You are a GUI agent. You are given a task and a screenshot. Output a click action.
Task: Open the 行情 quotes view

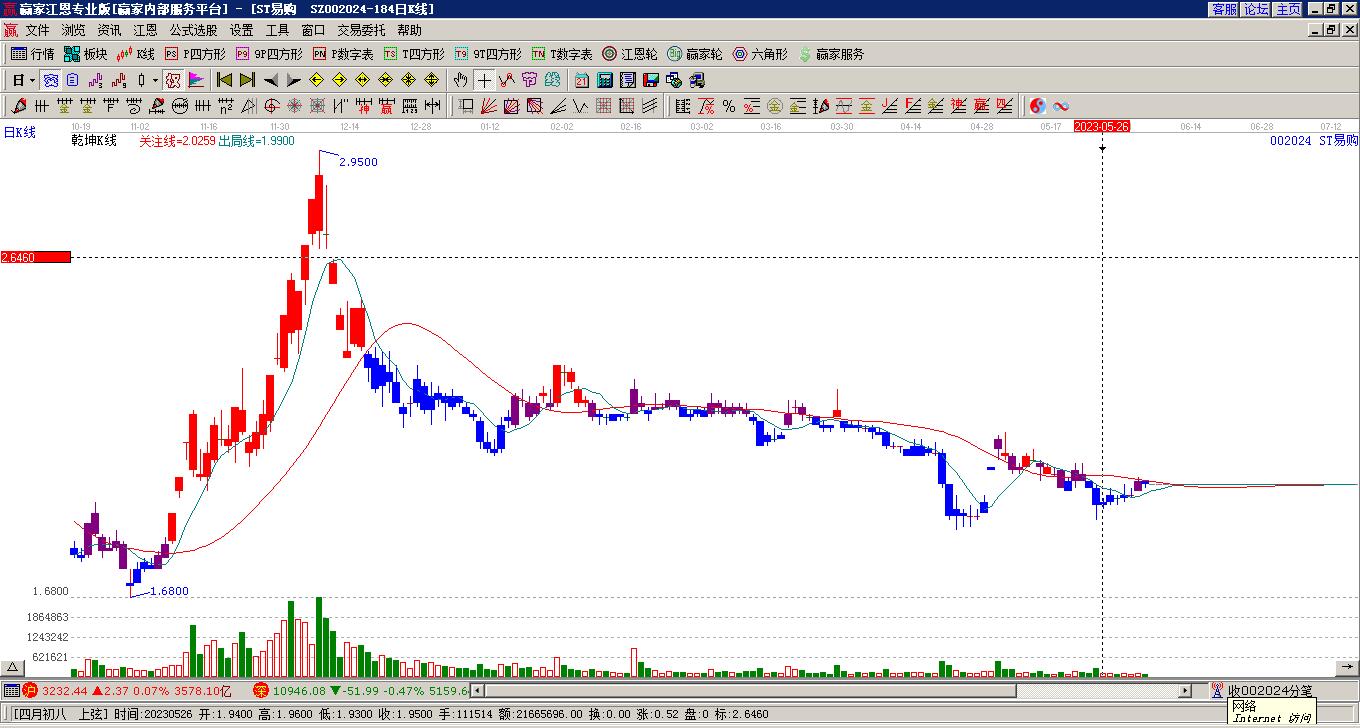point(32,54)
